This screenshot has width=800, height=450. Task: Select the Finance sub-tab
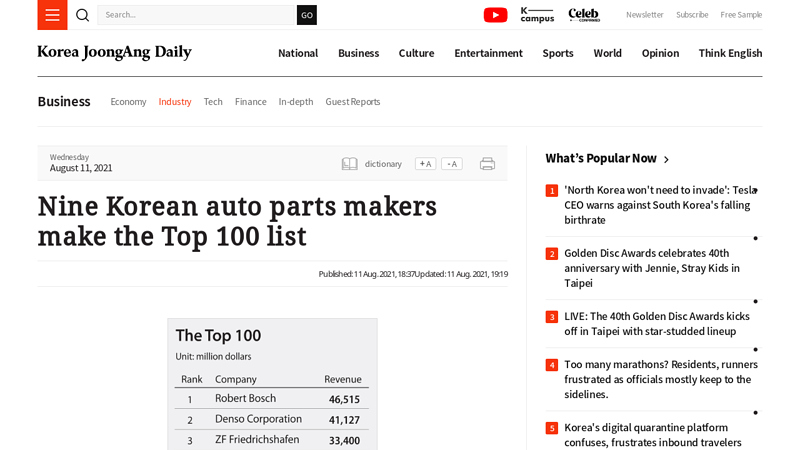(251, 102)
